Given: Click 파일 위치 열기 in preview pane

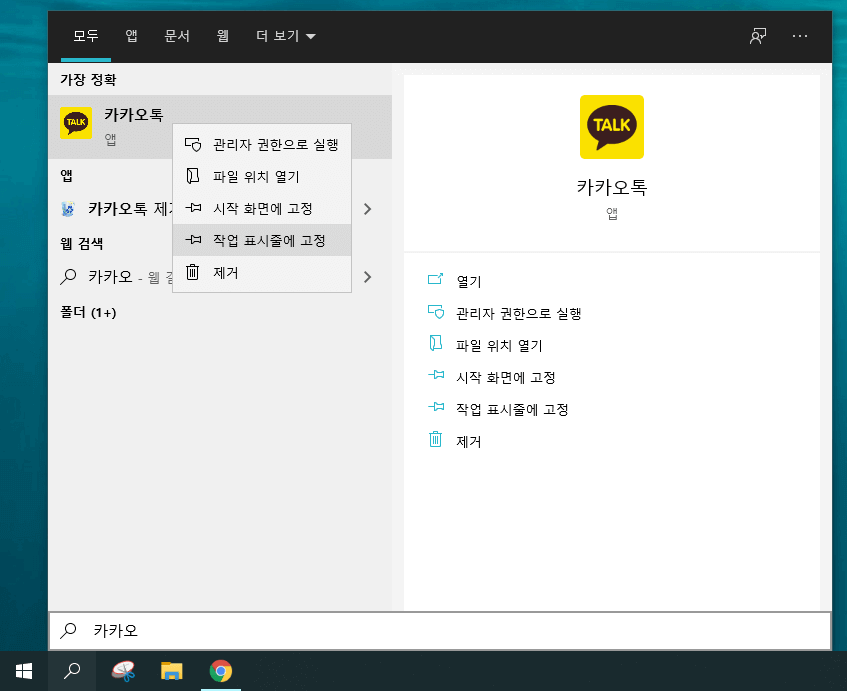Looking at the screenshot, I should point(499,345).
